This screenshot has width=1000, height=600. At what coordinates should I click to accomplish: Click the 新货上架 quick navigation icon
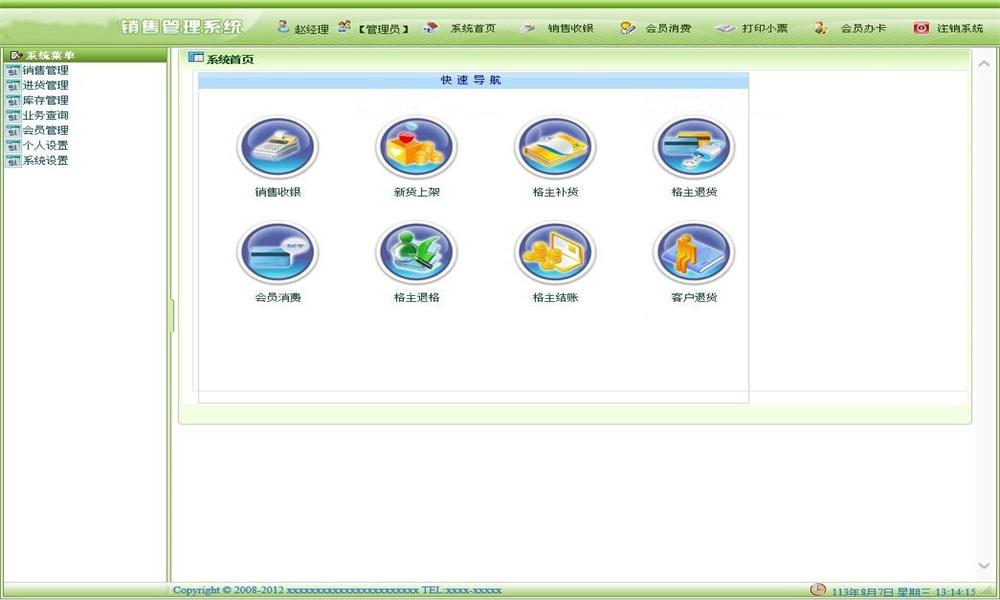[x=416, y=147]
